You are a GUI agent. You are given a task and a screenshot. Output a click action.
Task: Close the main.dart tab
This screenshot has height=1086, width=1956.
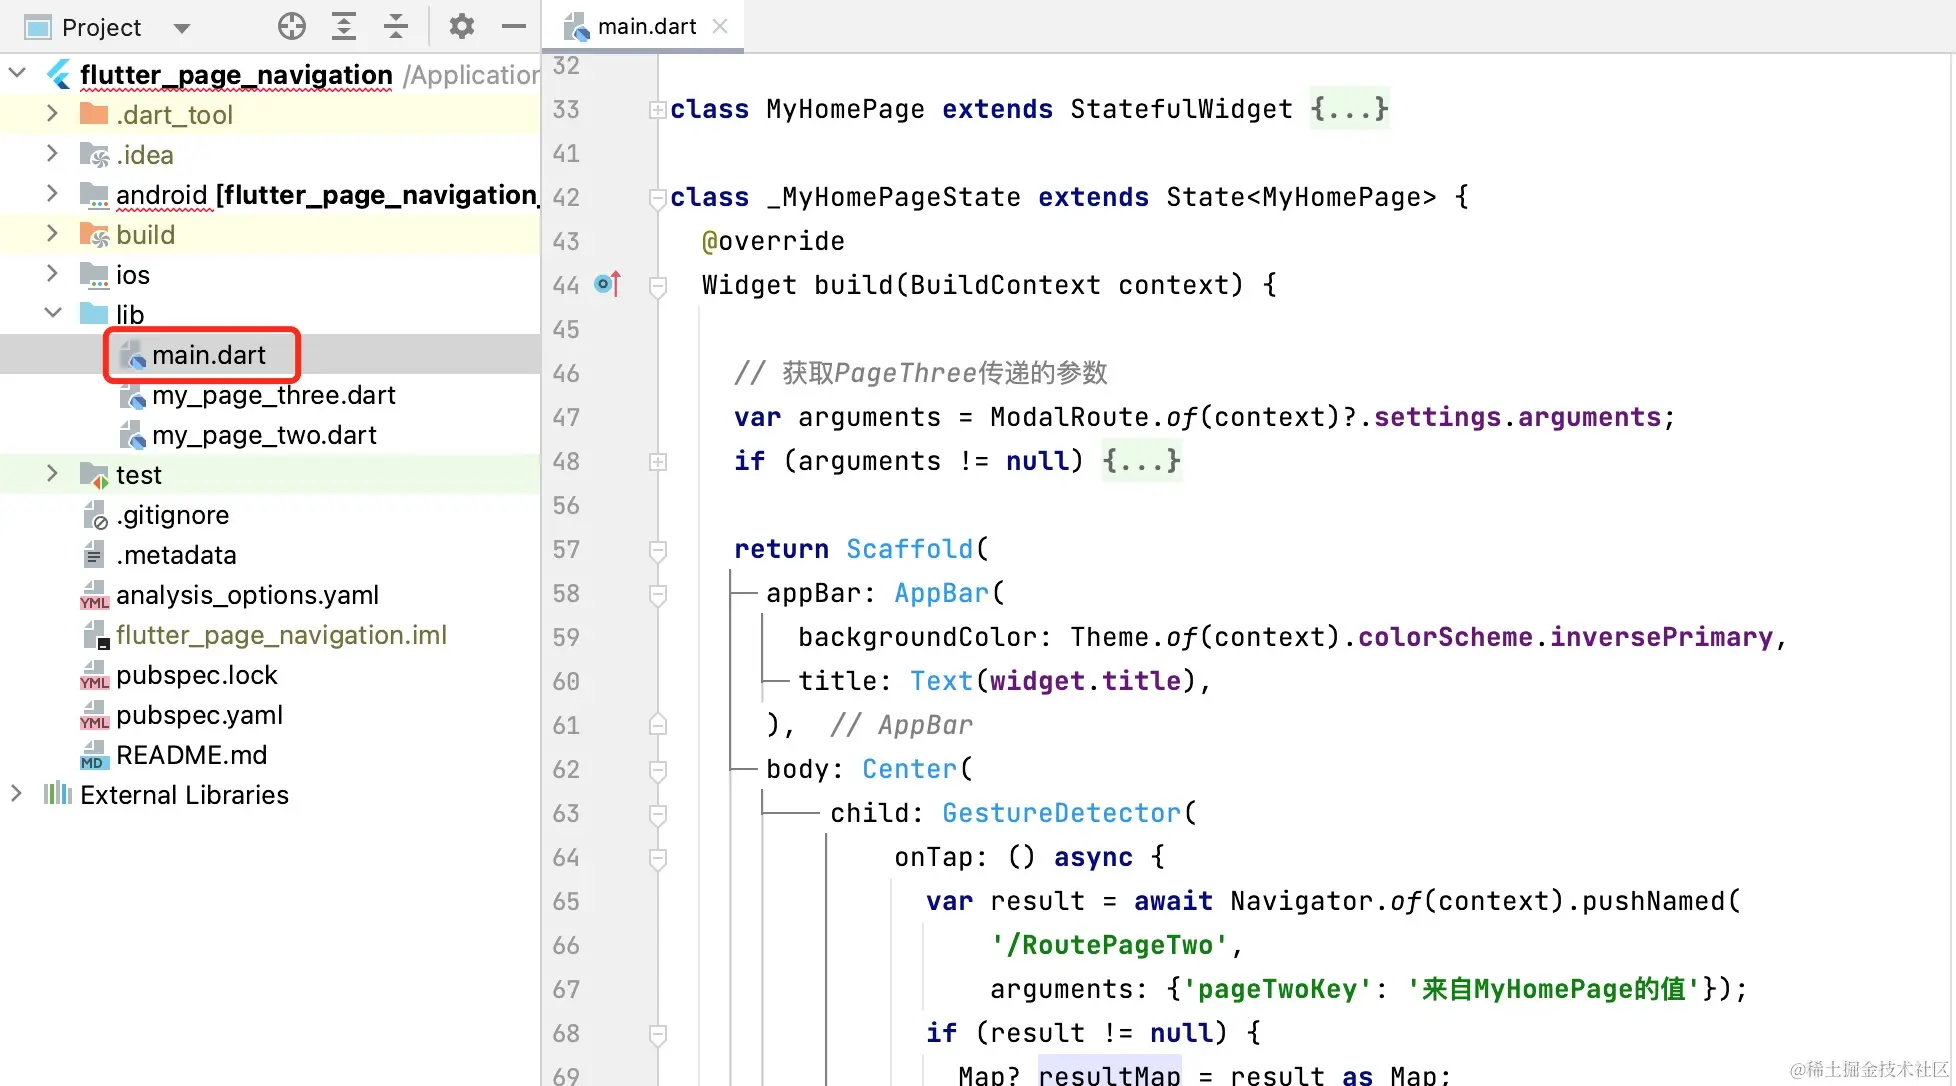[x=720, y=27]
